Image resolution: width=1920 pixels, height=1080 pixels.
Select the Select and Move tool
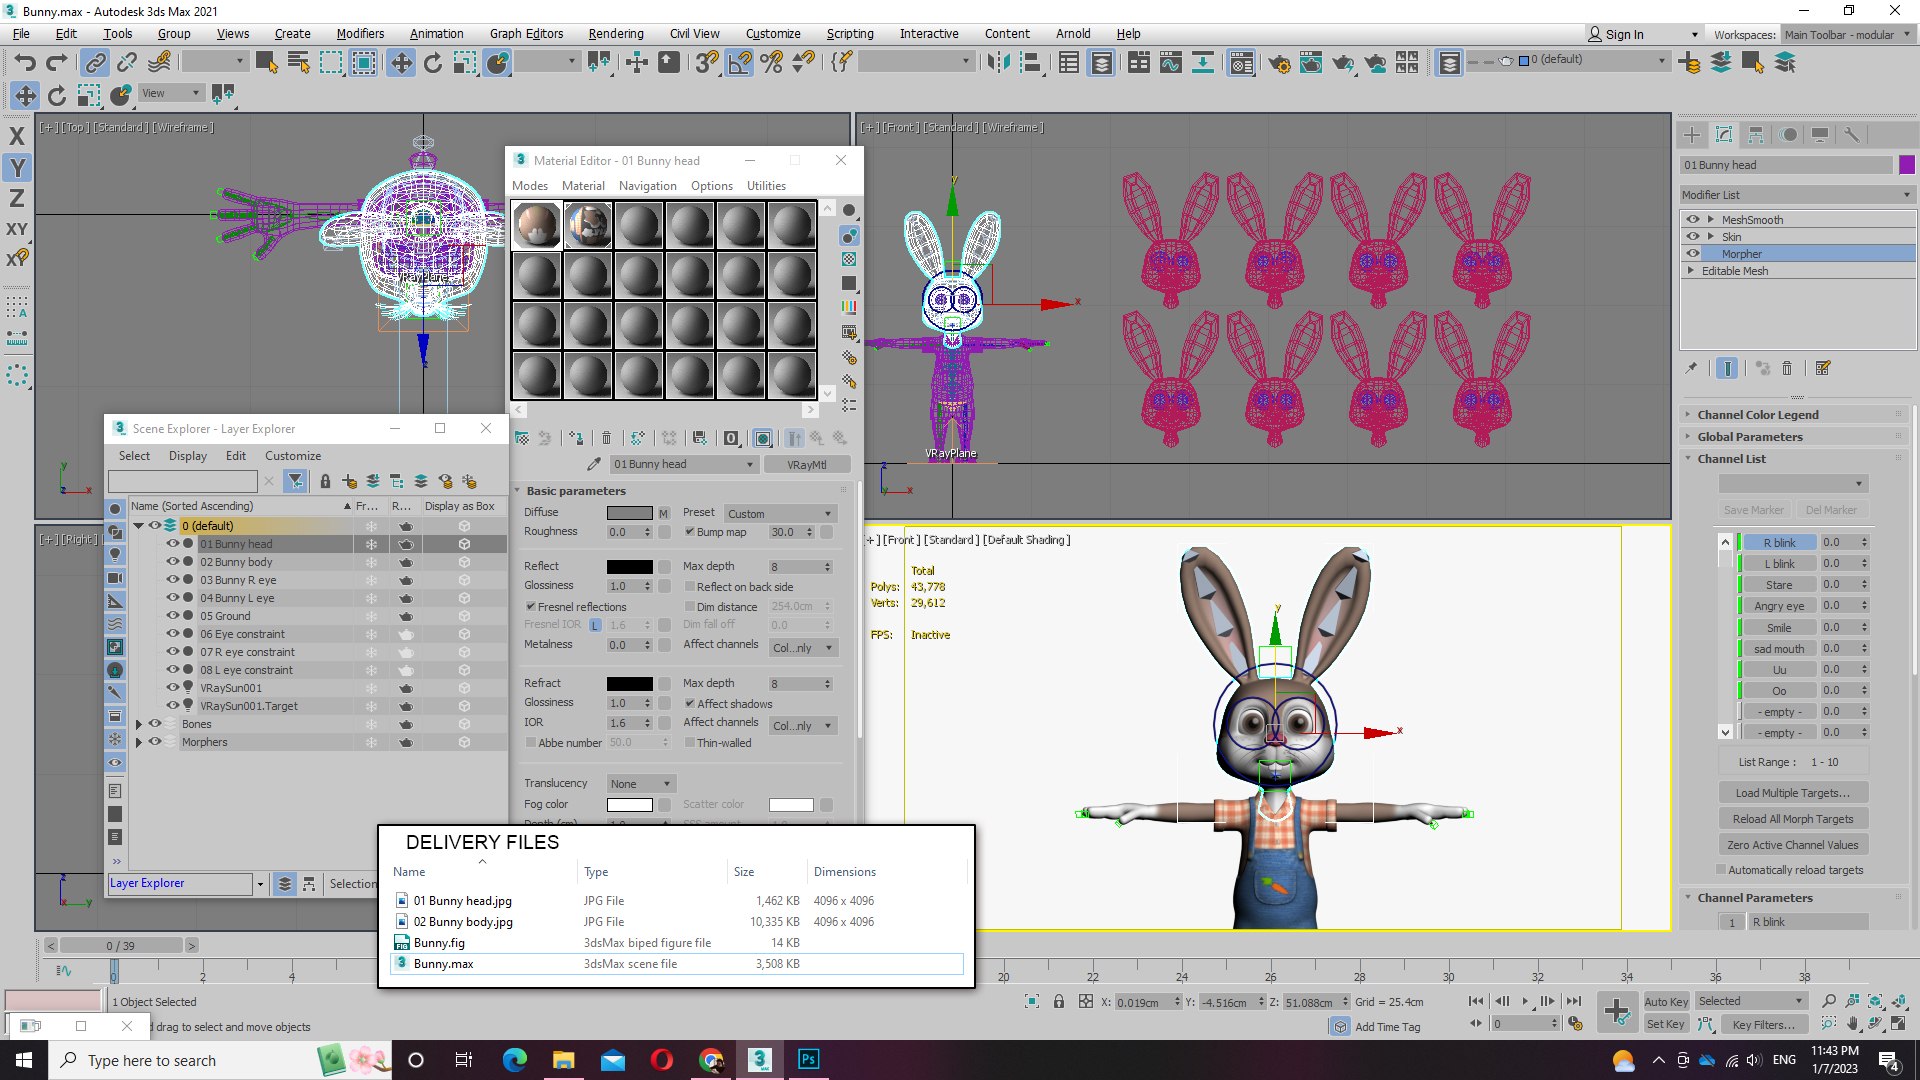click(x=401, y=63)
